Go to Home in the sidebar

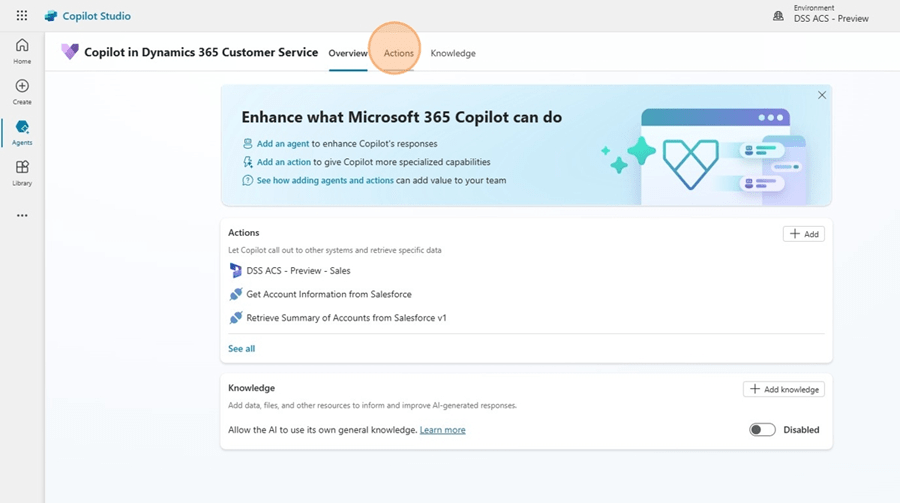click(22, 51)
